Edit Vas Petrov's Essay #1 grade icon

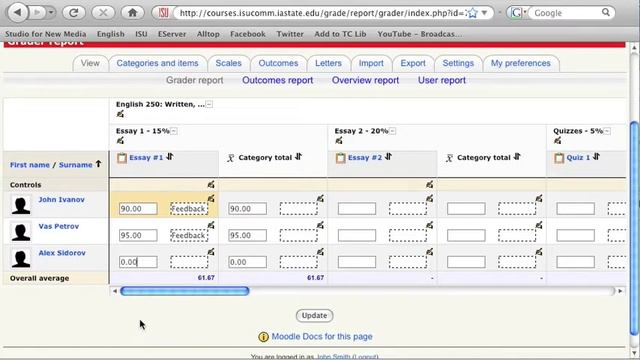pyautogui.click(x=211, y=225)
